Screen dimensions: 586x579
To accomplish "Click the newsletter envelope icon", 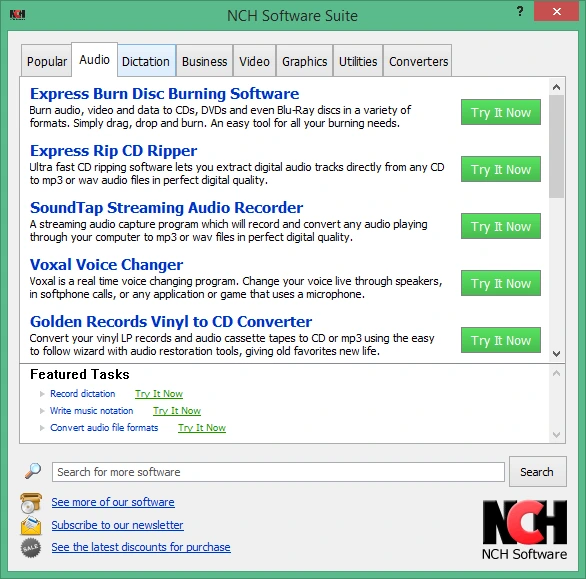I will 31,525.
